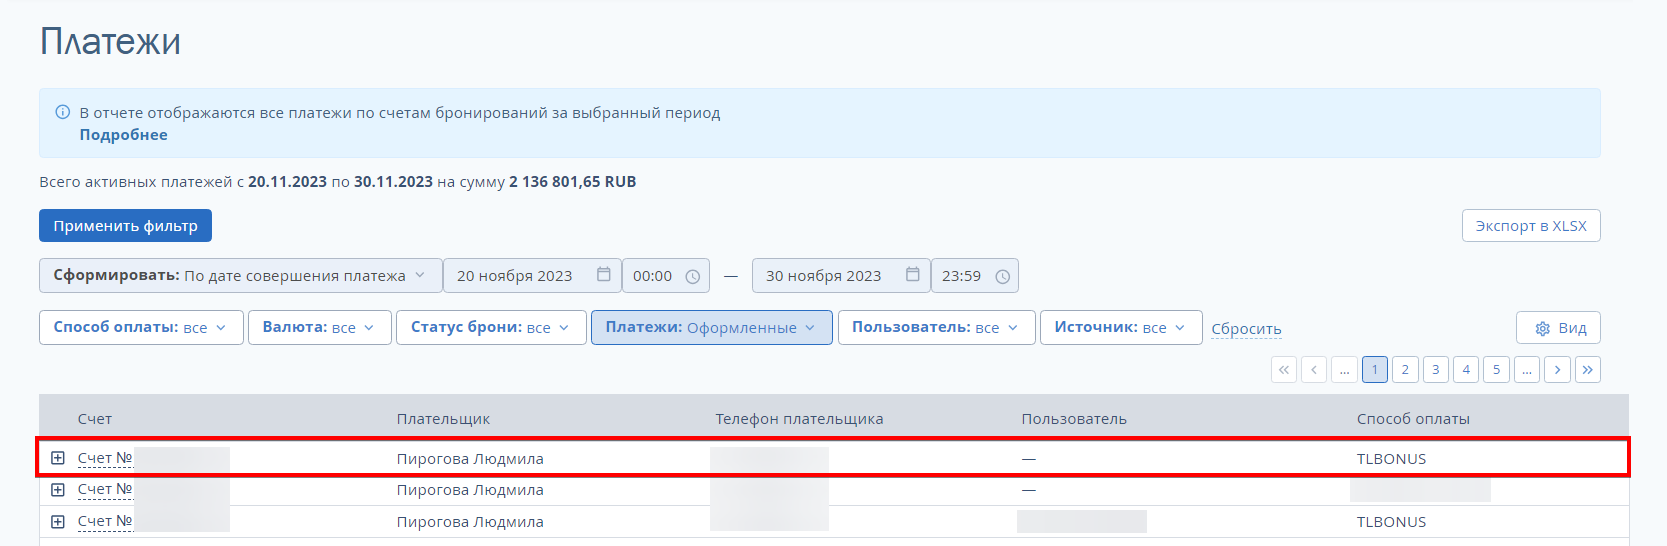Open calendar icon for 30 ноября 2023
1667x546 pixels.
[913, 275]
